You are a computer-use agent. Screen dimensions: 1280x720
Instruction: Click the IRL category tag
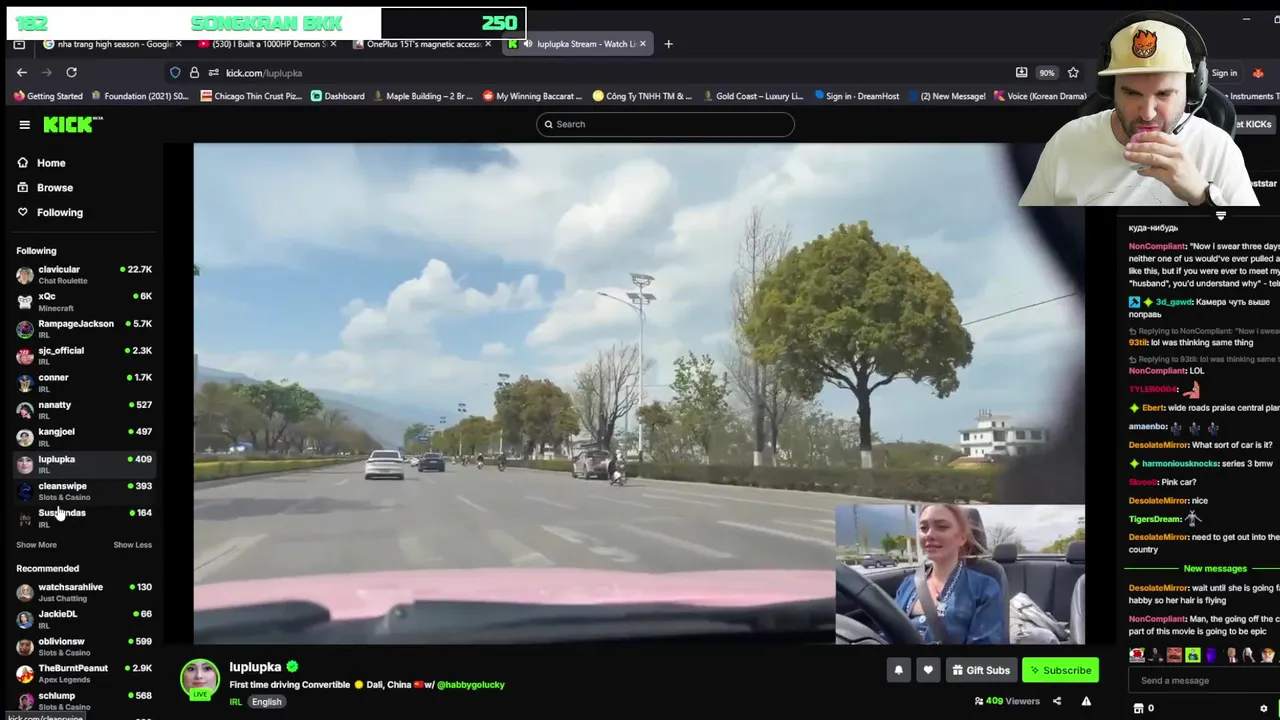[236, 702]
